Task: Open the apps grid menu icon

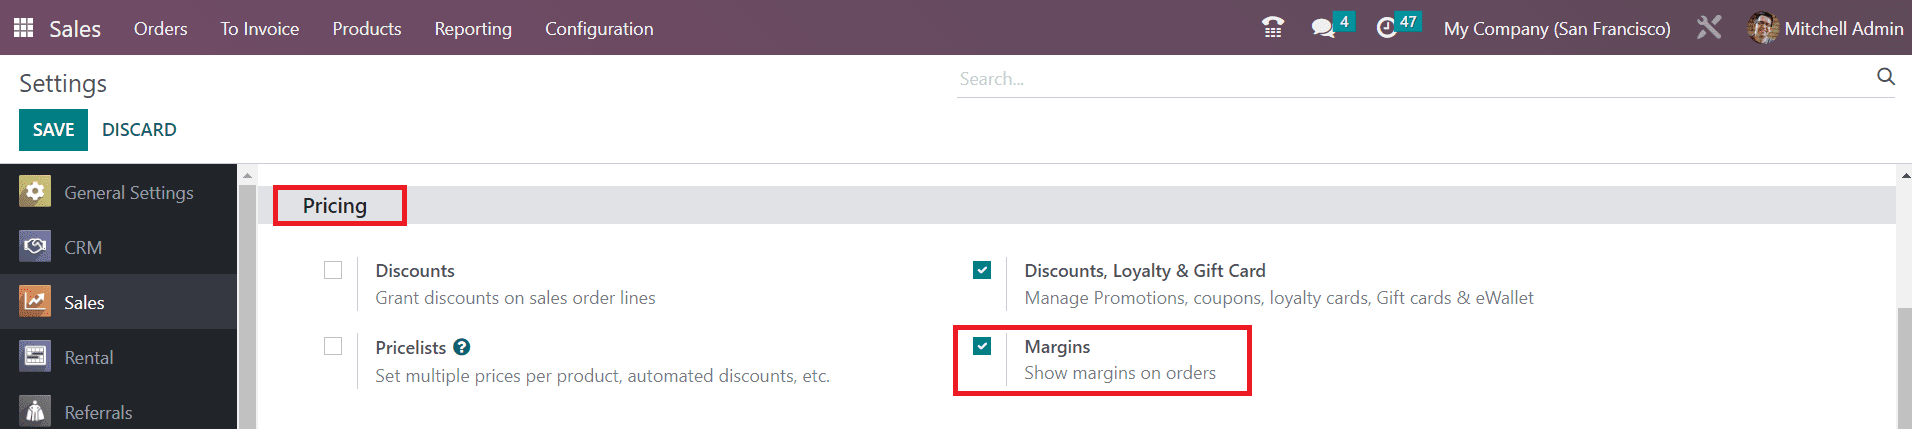Action: tap(24, 28)
